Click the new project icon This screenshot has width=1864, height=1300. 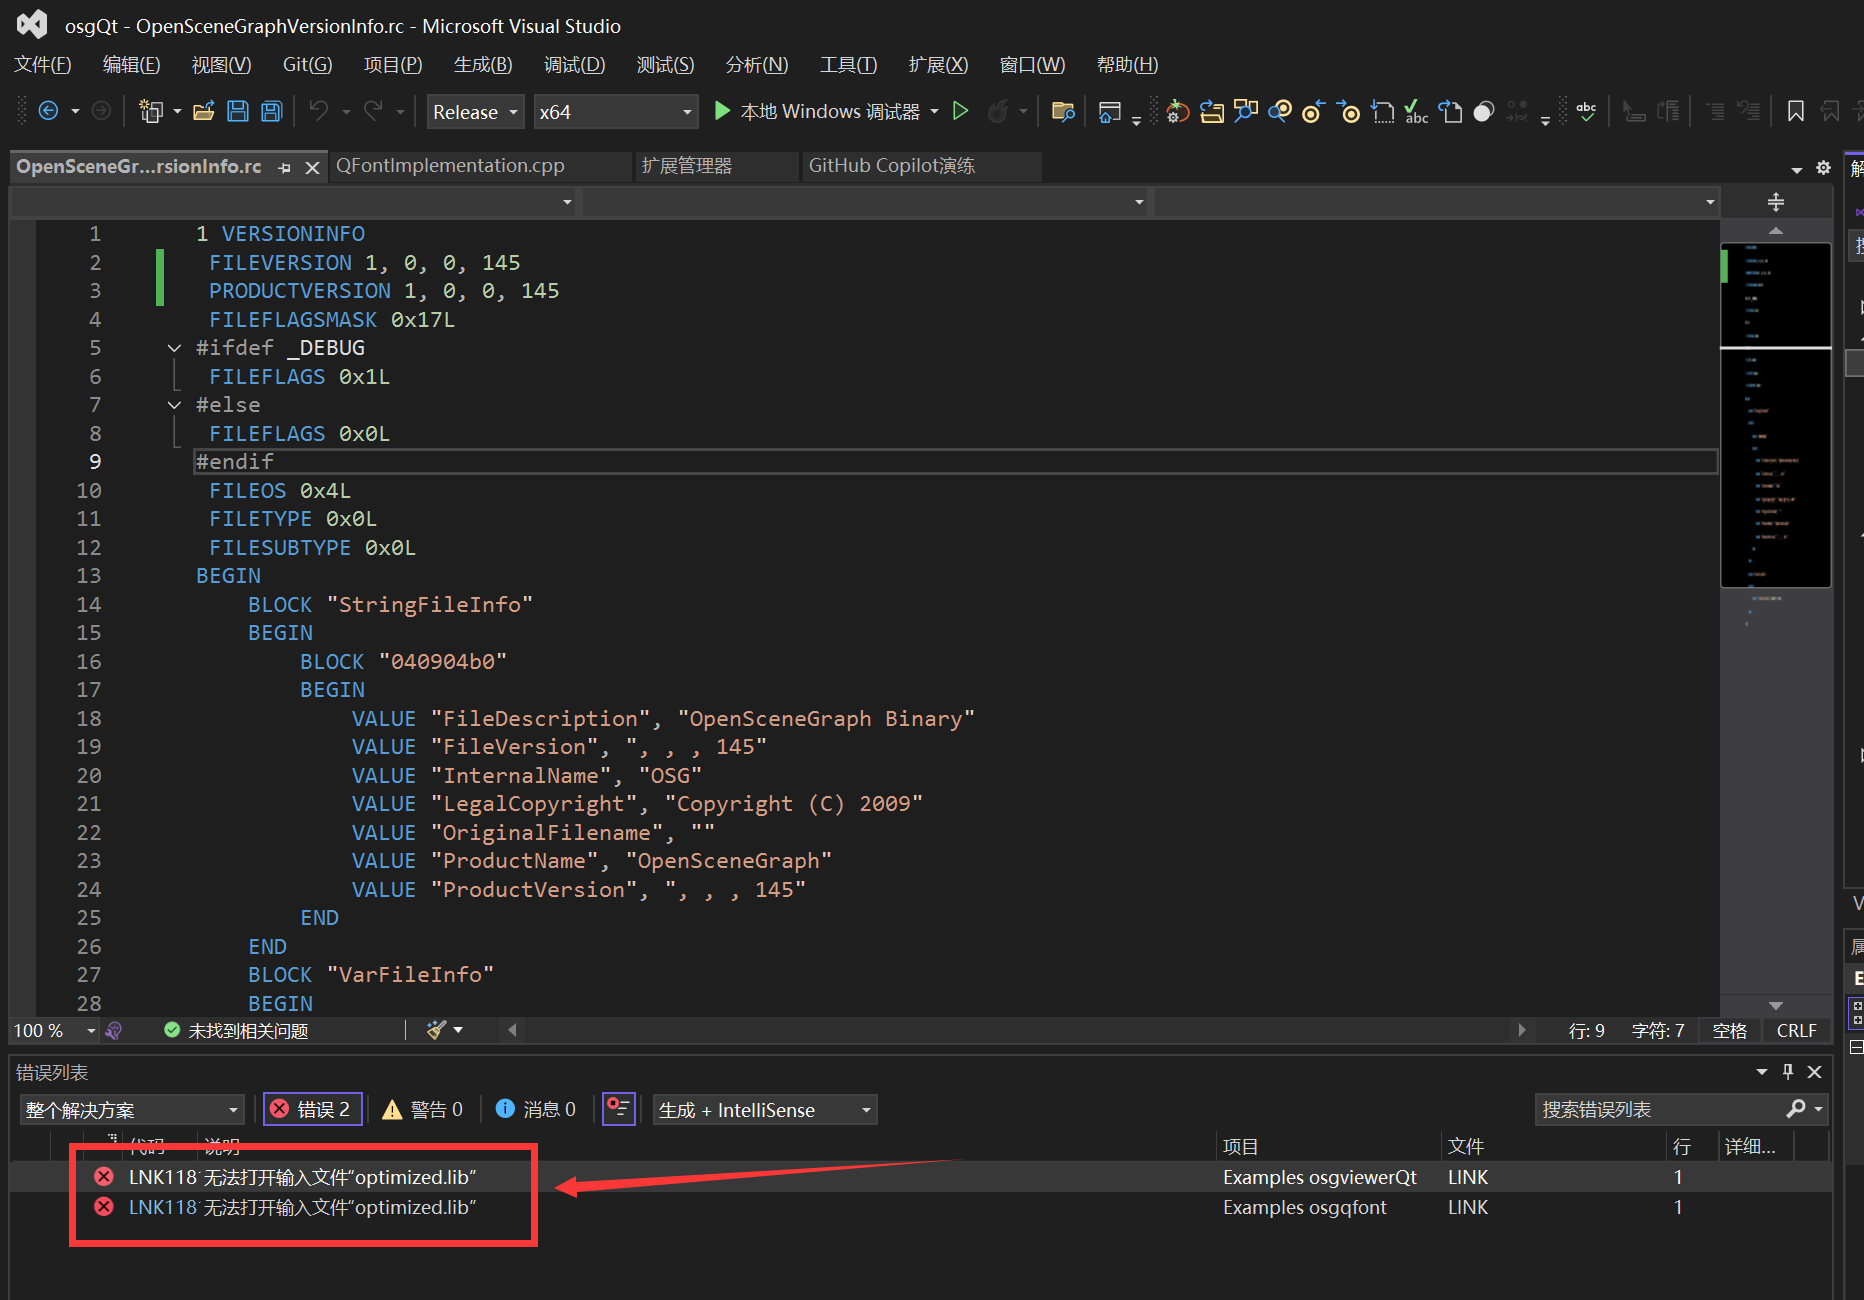pyautogui.click(x=151, y=111)
